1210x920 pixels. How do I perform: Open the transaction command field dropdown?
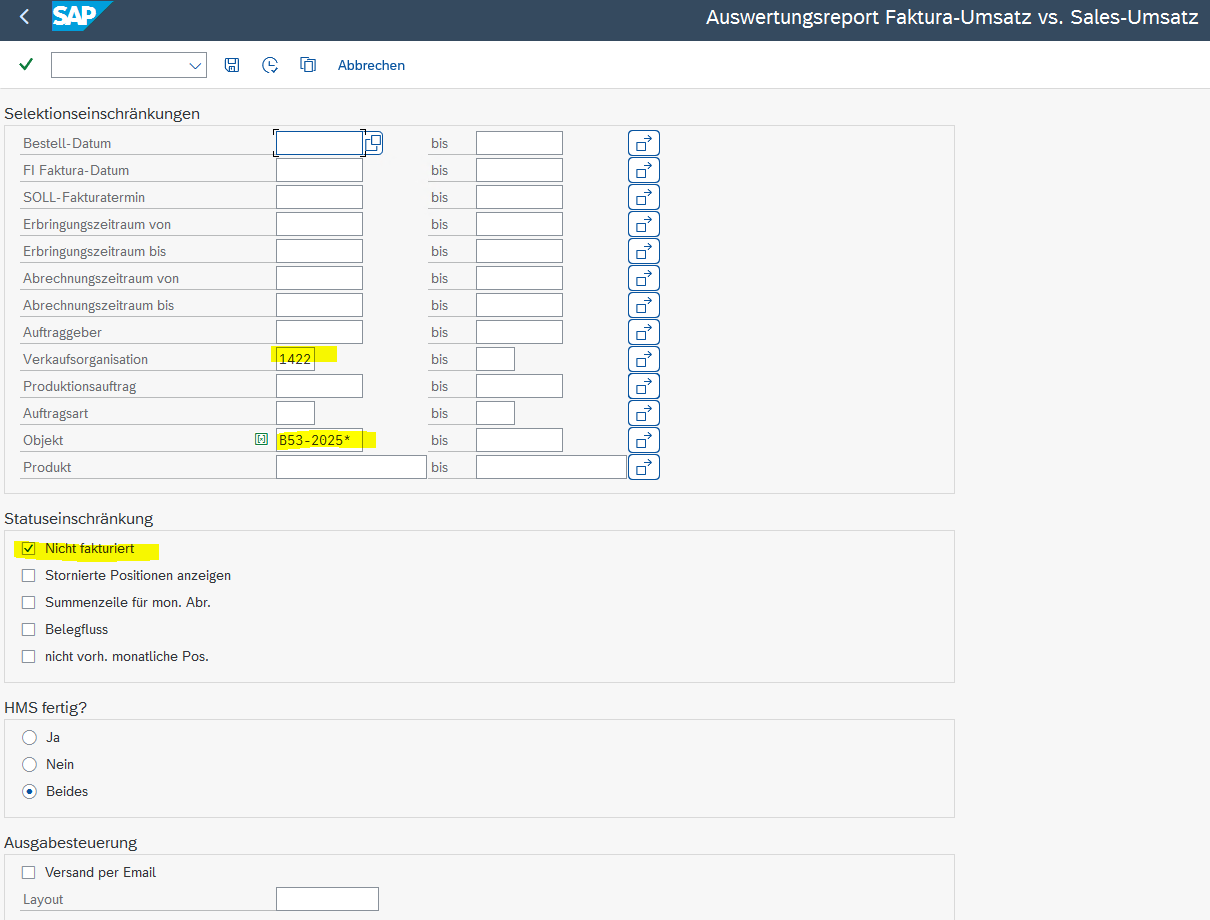click(x=194, y=66)
